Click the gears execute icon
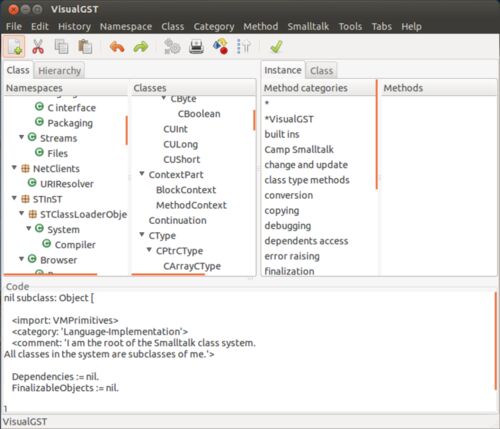 [172, 46]
